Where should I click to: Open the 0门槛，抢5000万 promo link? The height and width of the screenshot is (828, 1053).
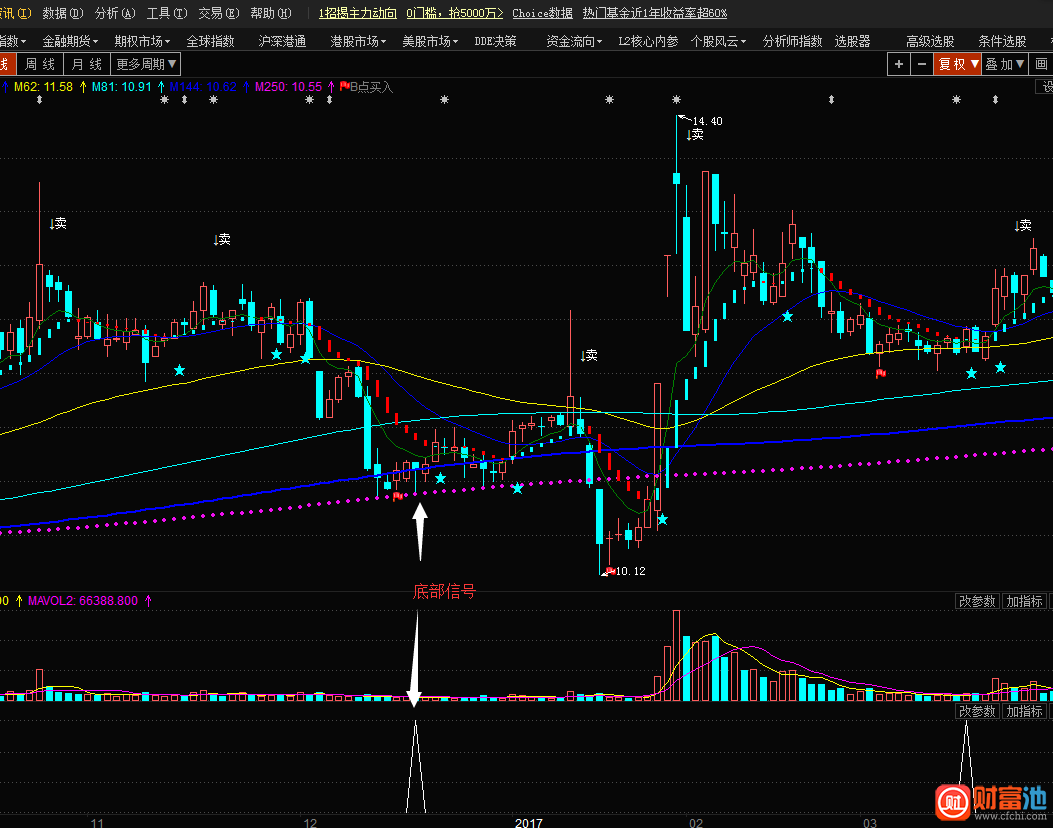coord(455,13)
